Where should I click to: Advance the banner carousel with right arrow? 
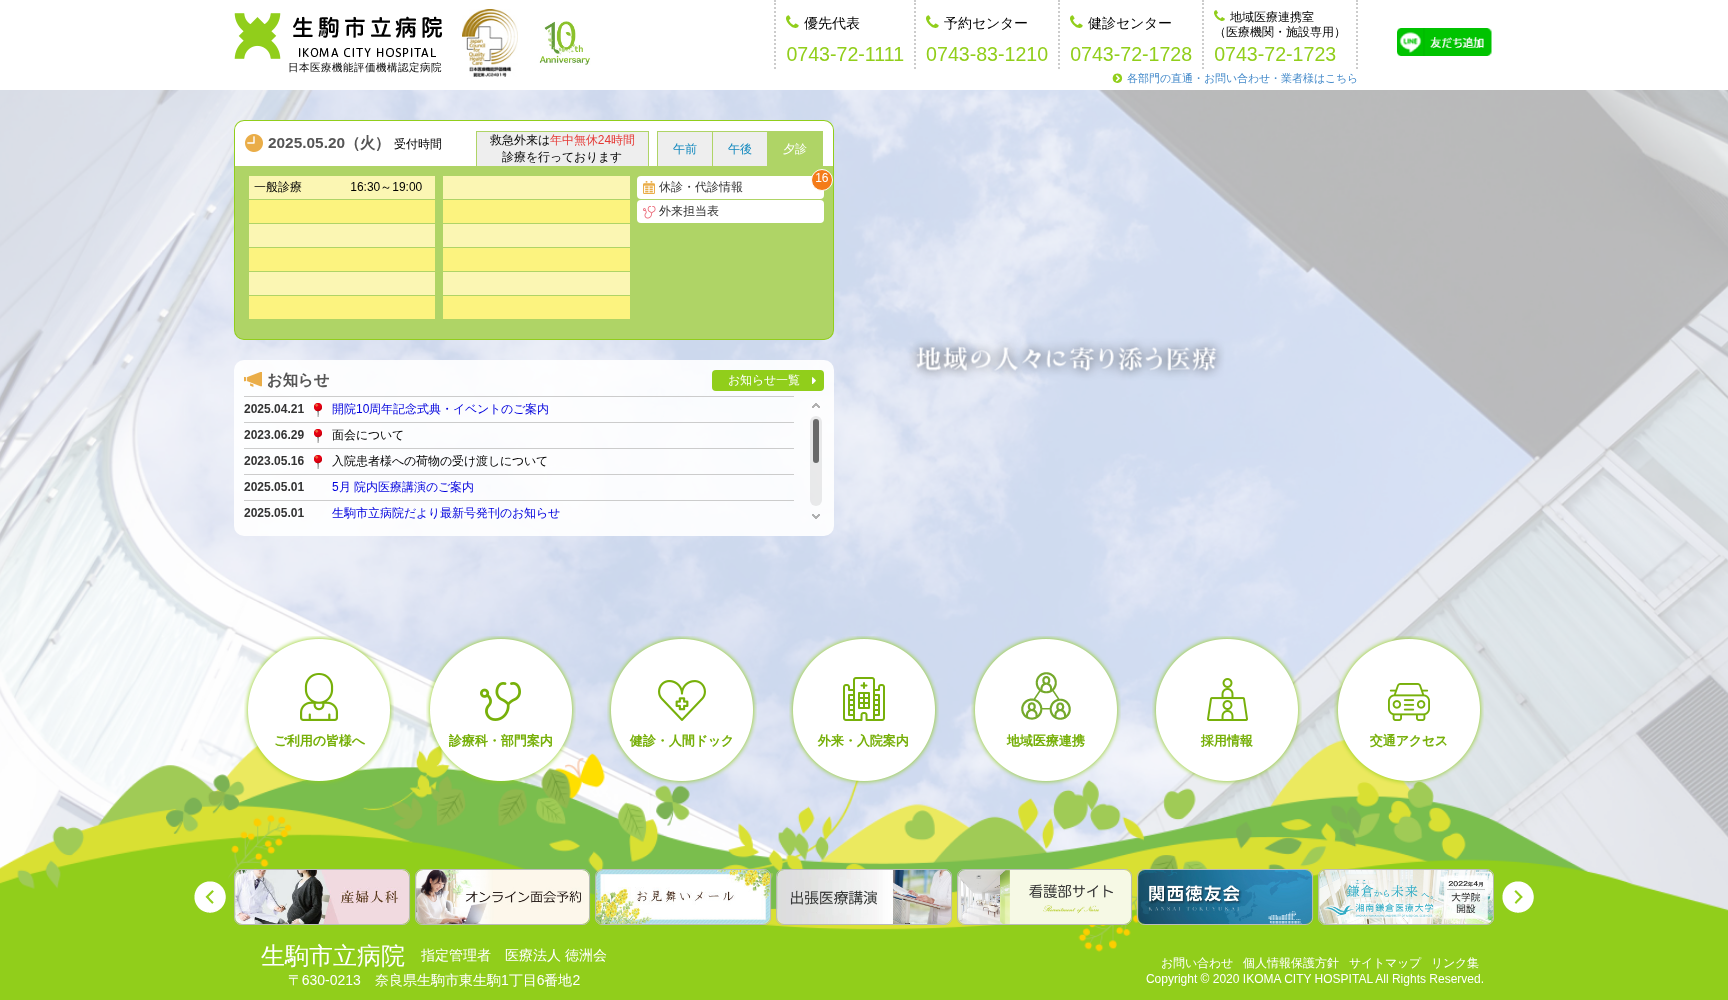1517,897
